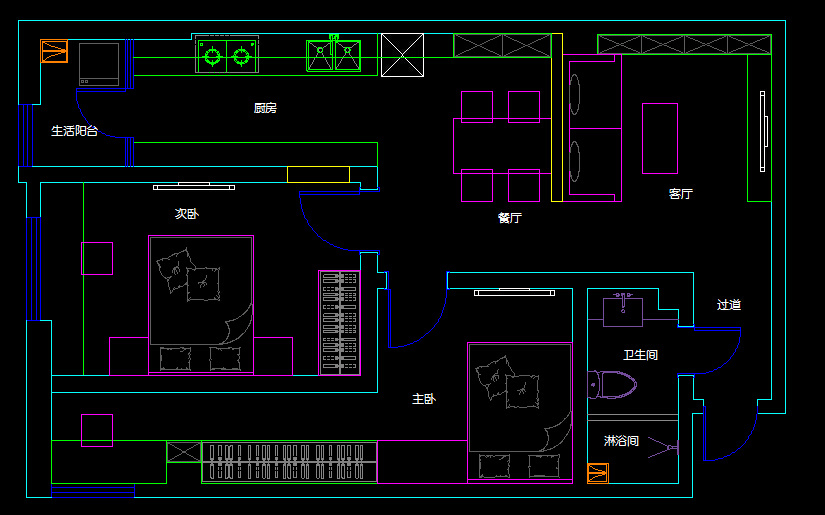Select the 生活阳台 balcony label

click(x=75, y=131)
